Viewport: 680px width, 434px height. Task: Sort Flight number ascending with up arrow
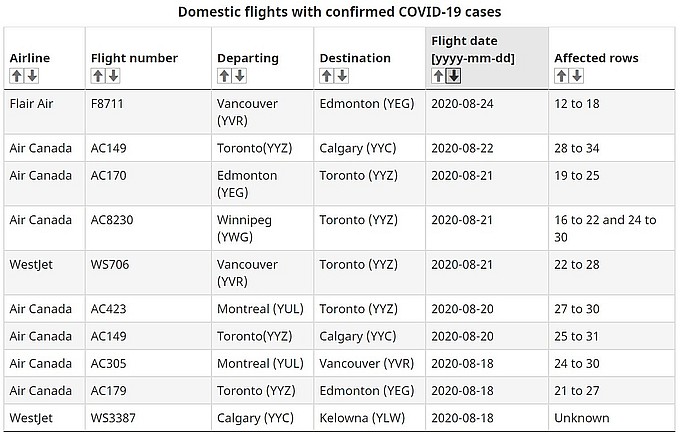click(98, 76)
